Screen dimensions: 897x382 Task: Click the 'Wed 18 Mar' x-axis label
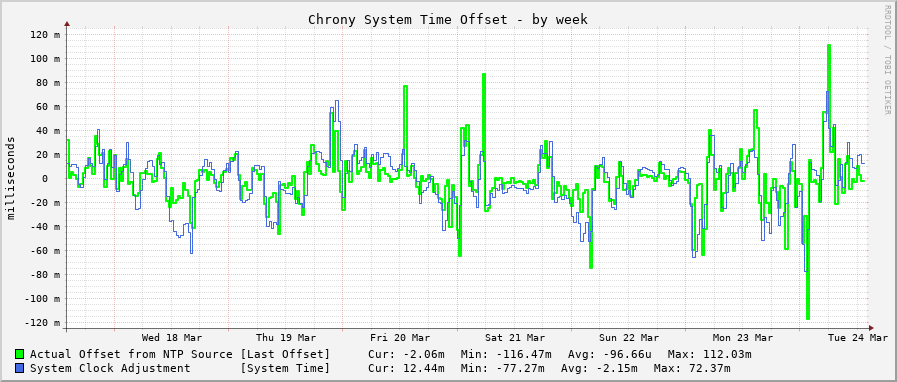(172, 337)
